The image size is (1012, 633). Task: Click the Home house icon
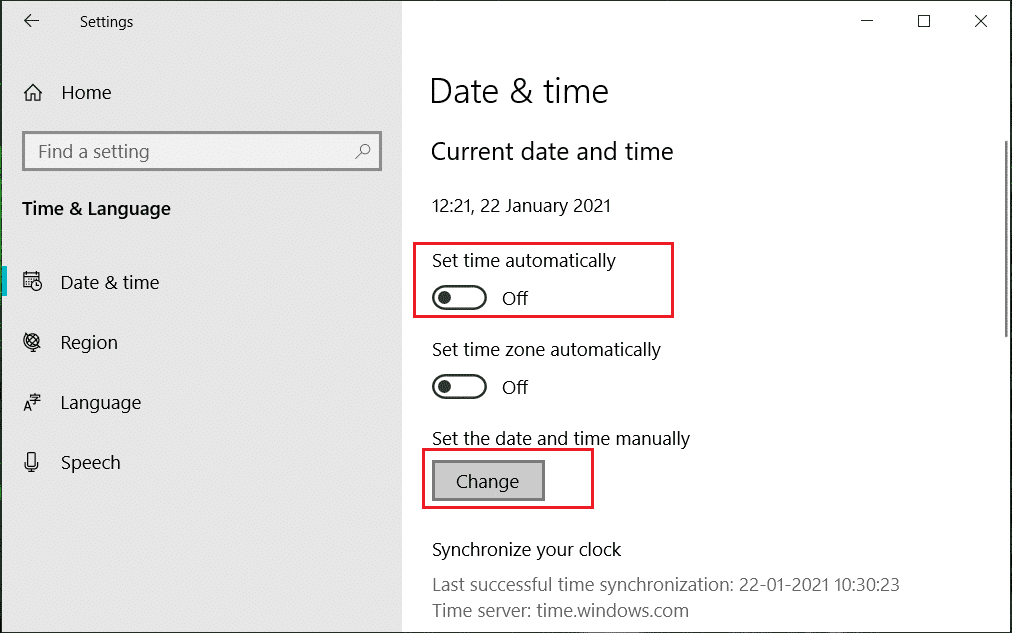click(33, 93)
